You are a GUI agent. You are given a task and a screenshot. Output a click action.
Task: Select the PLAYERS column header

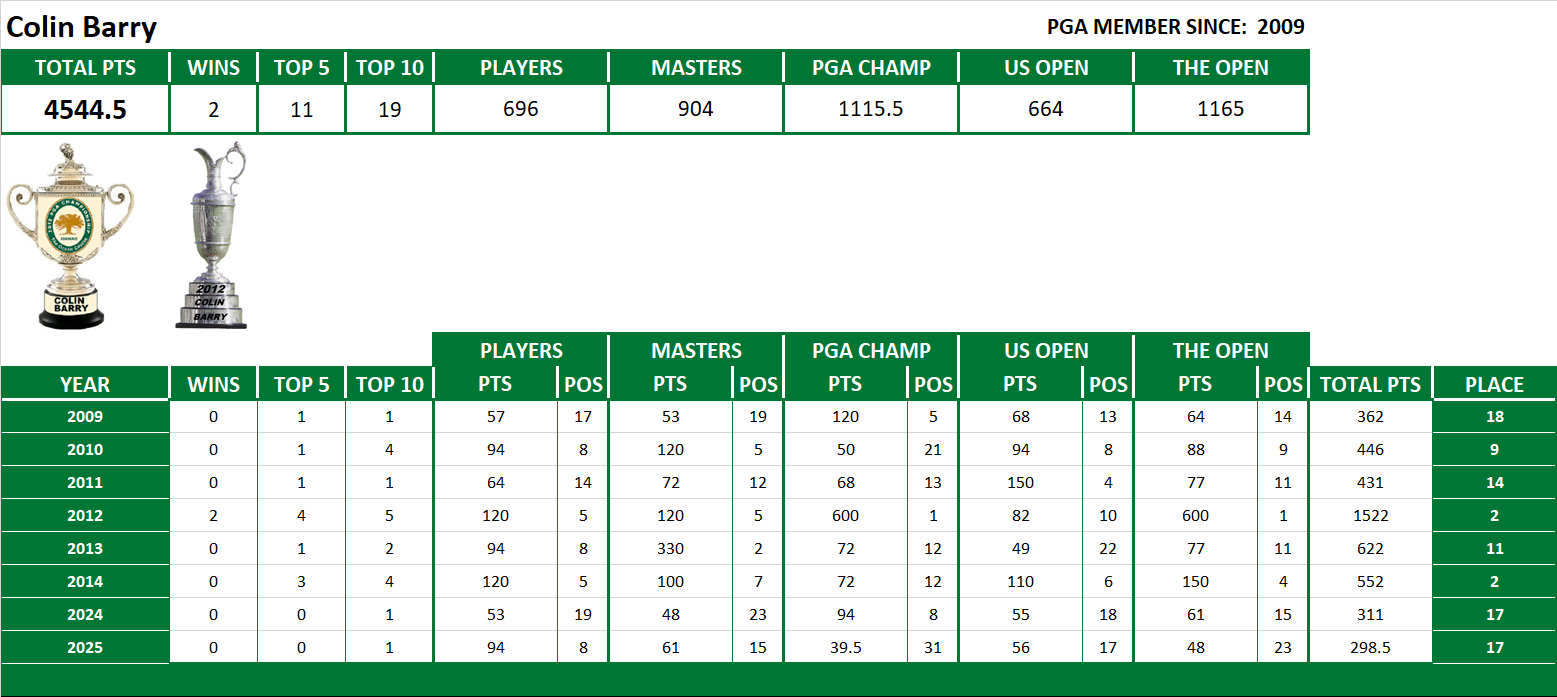click(520, 67)
